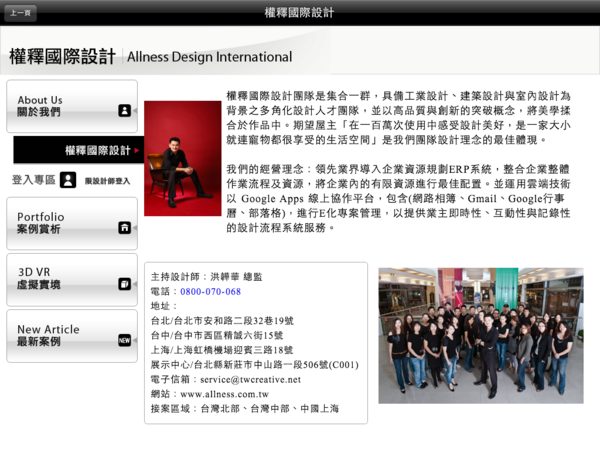Click the 登入專區 login user icon
The width and height of the screenshot is (600, 450).
68,180
